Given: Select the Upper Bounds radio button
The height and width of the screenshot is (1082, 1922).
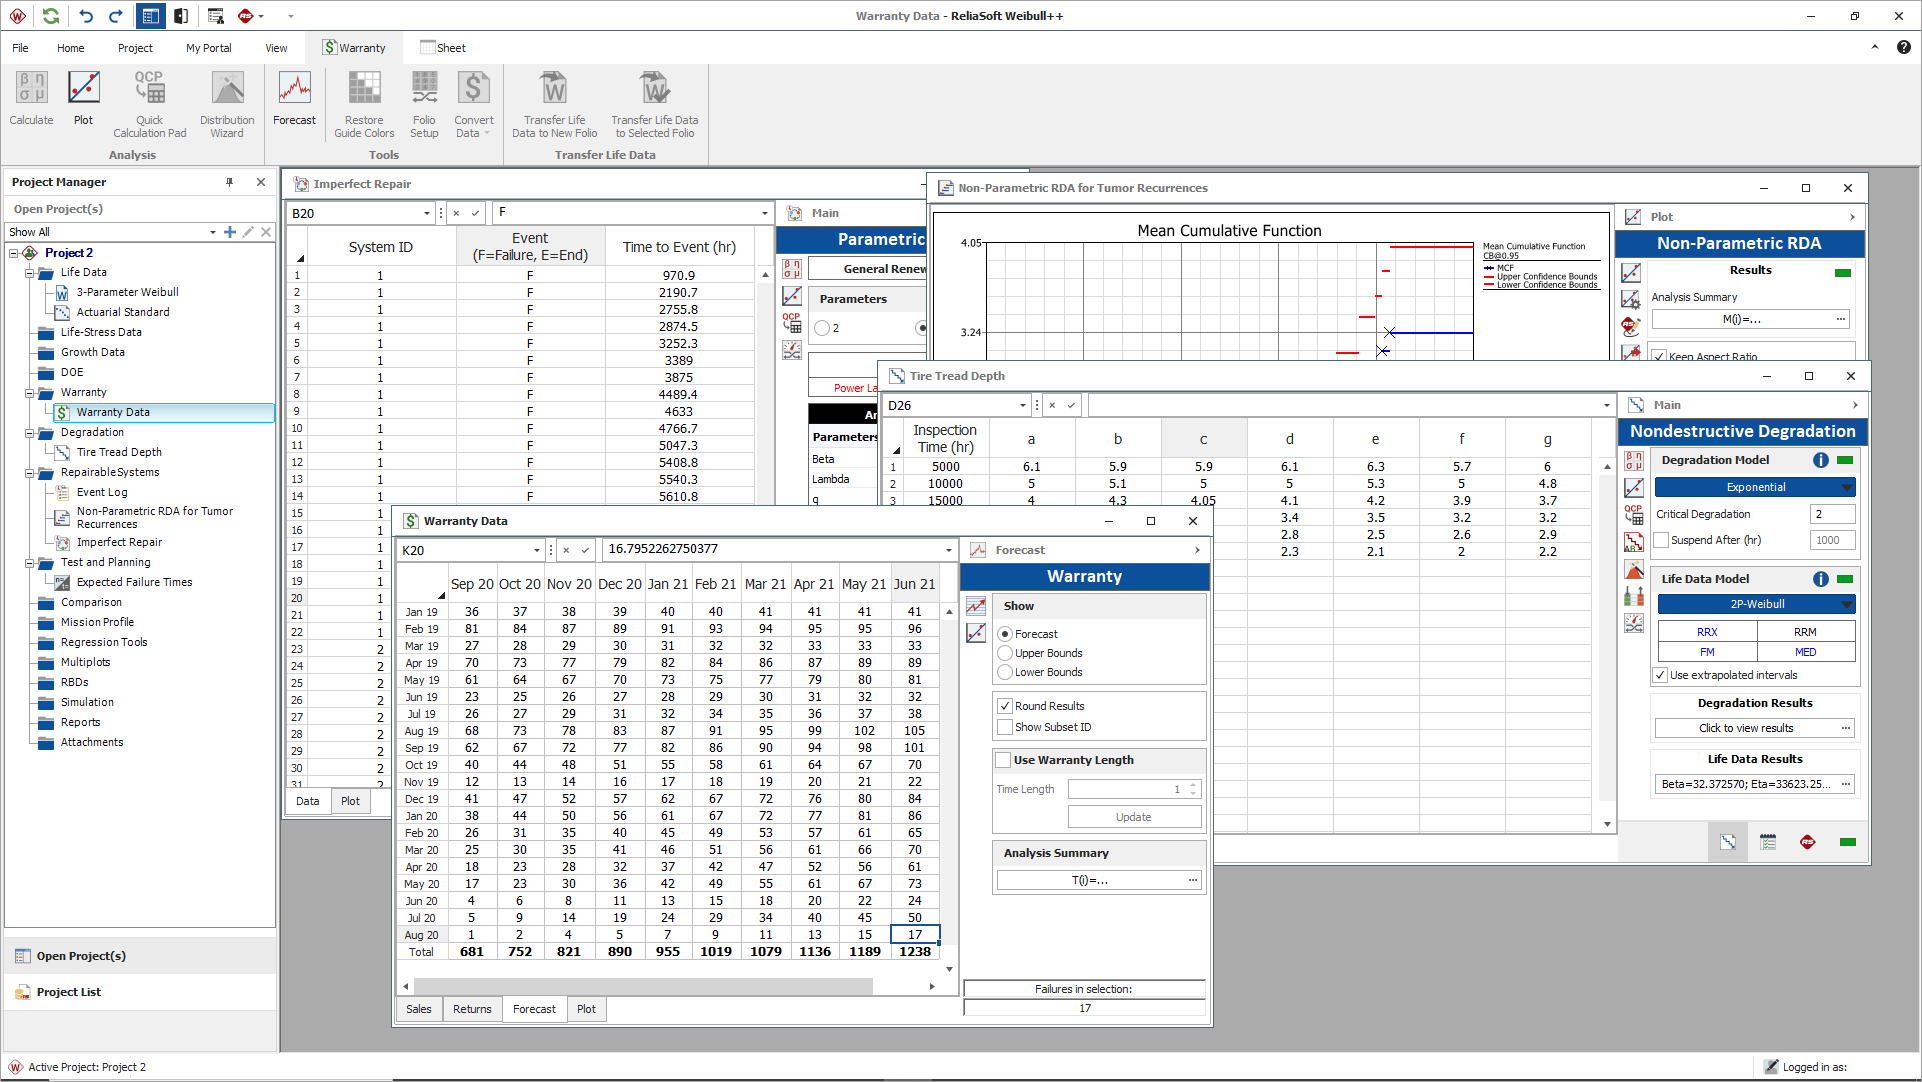Looking at the screenshot, I should coord(1006,653).
